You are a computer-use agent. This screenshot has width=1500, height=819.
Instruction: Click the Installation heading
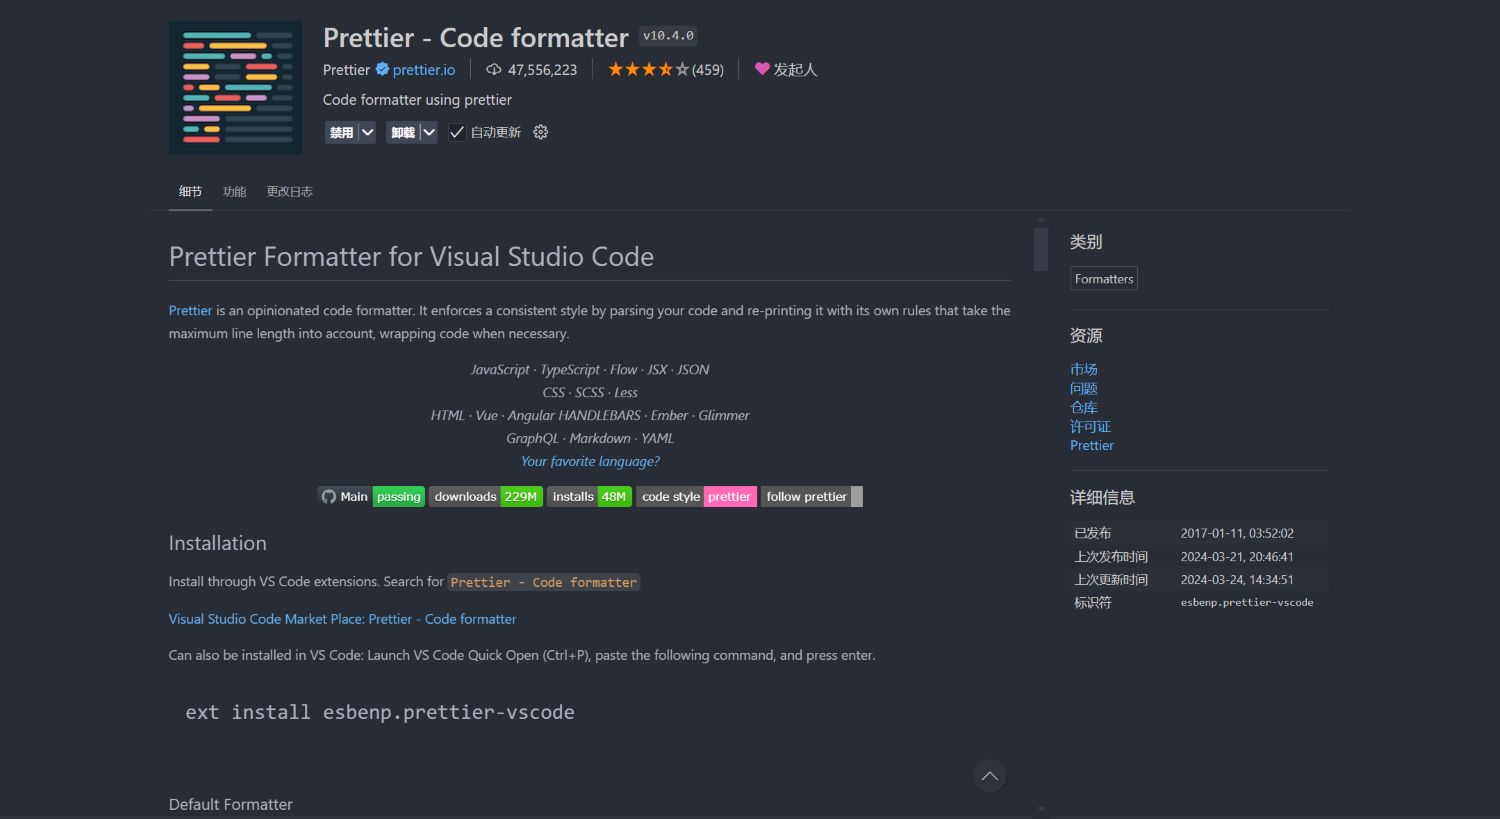217,543
